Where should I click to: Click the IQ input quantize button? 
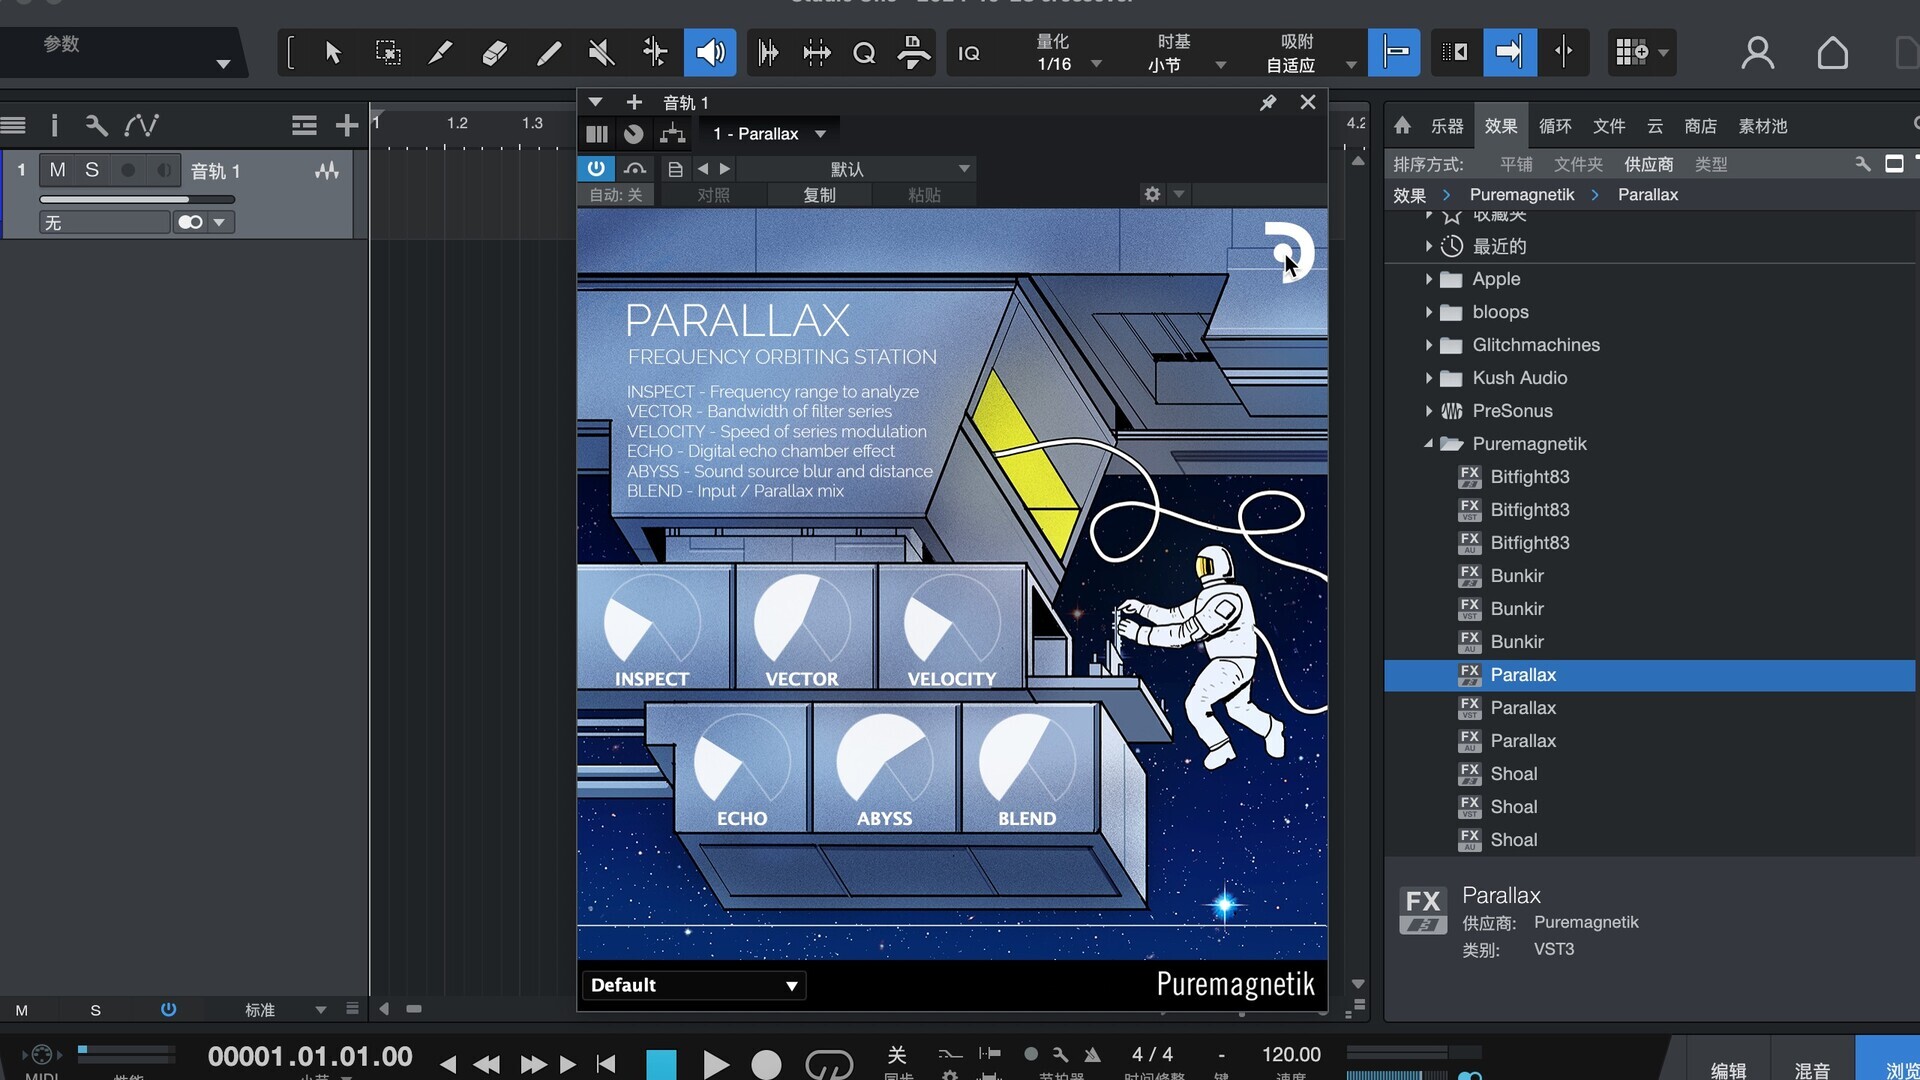tap(969, 53)
